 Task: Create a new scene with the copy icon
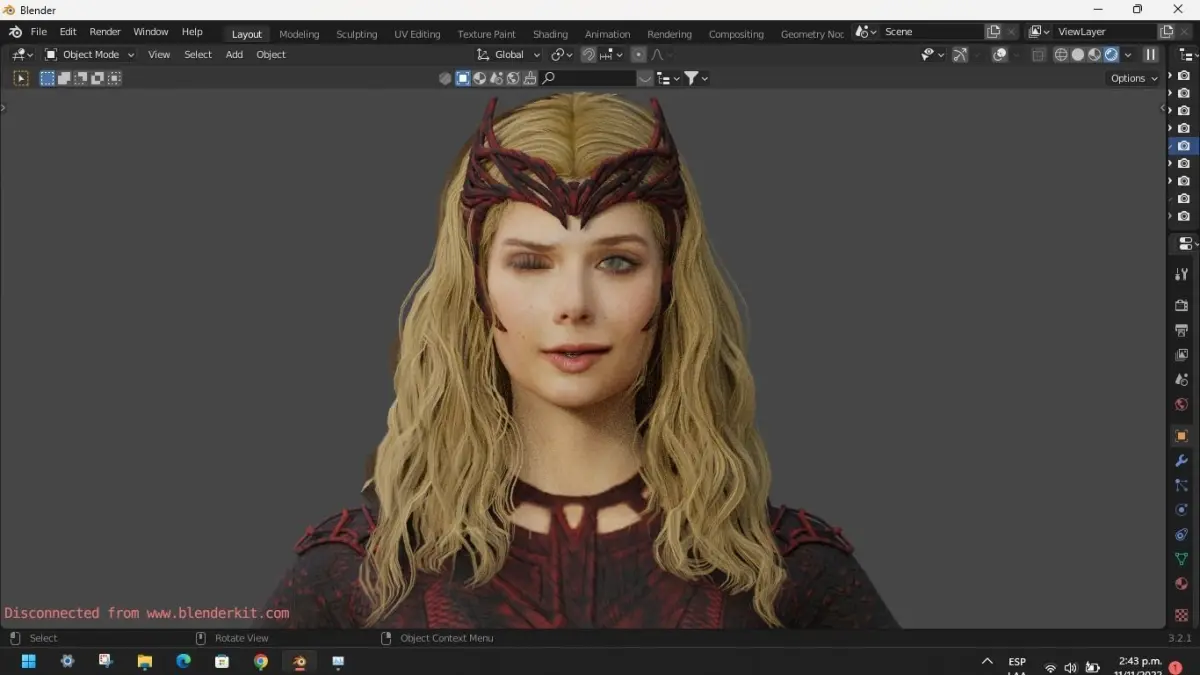993,32
